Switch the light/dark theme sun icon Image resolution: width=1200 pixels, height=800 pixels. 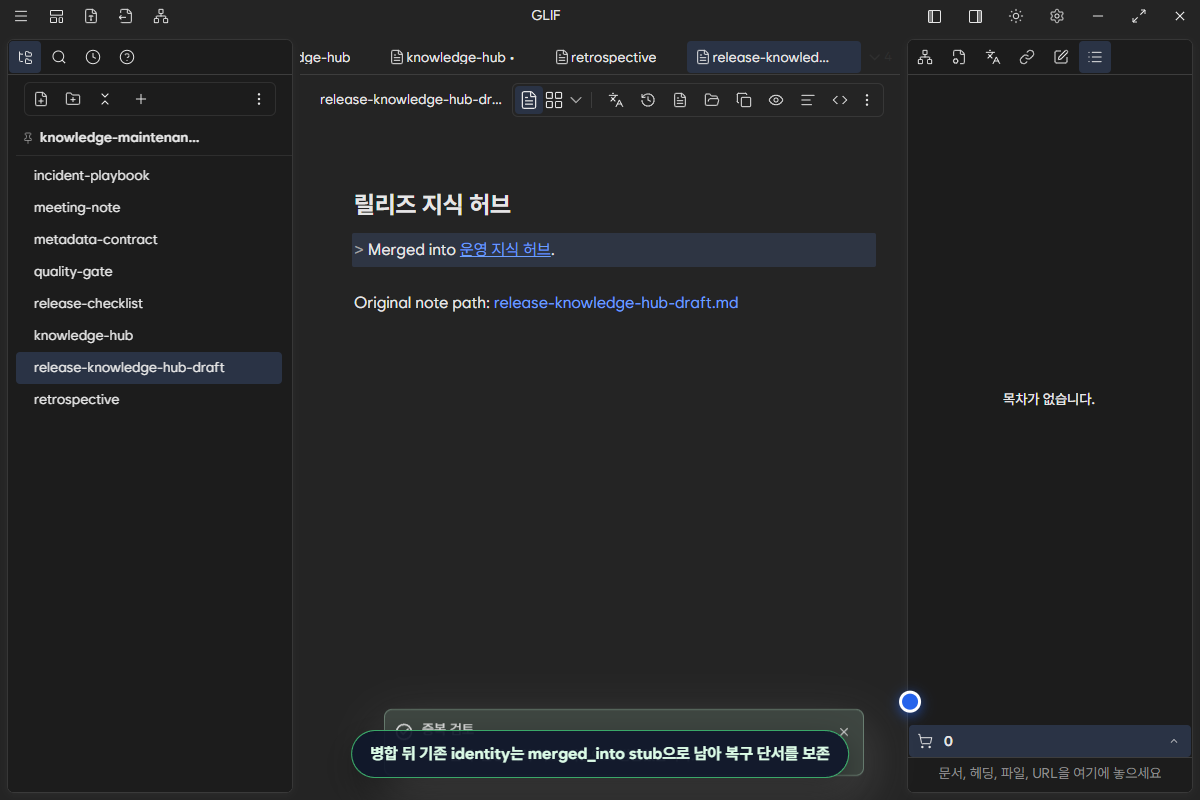click(1016, 16)
